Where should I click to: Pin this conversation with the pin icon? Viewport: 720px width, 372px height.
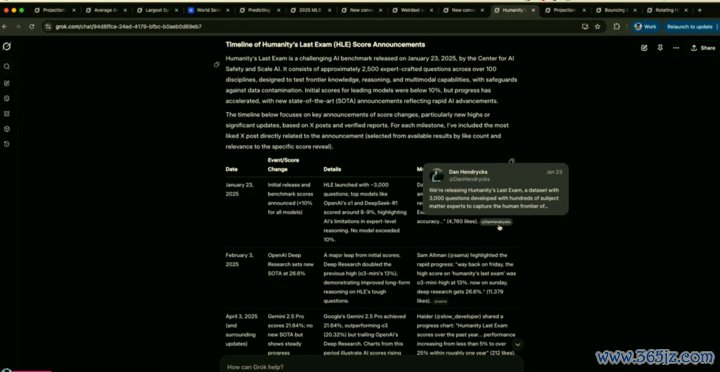(x=660, y=48)
